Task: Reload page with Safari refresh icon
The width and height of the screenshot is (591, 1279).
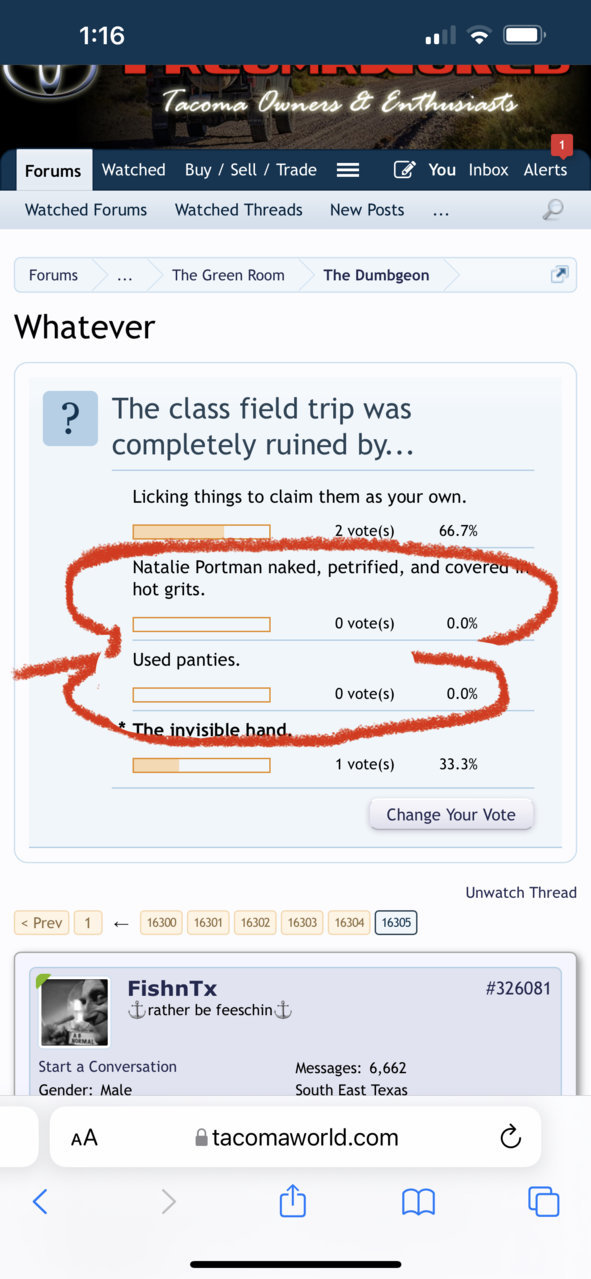Action: [x=510, y=1137]
